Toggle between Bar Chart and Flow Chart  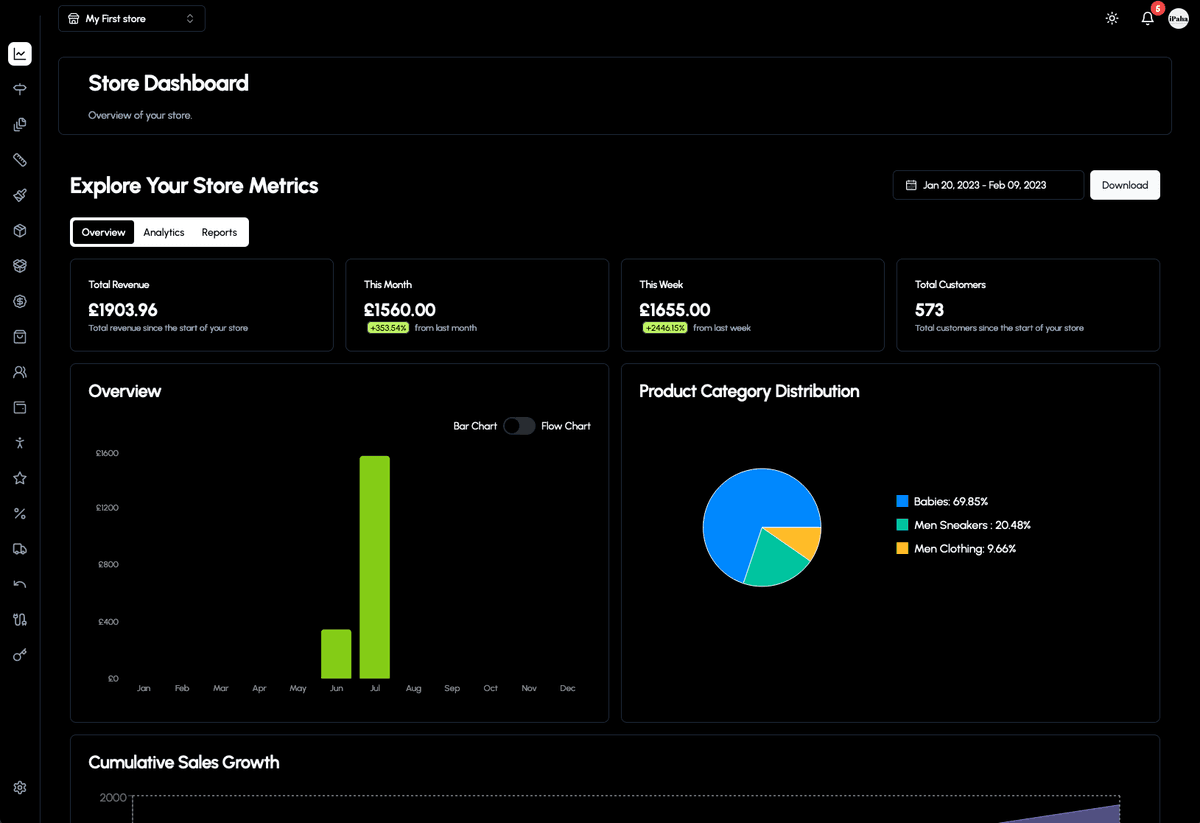(x=519, y=426)
